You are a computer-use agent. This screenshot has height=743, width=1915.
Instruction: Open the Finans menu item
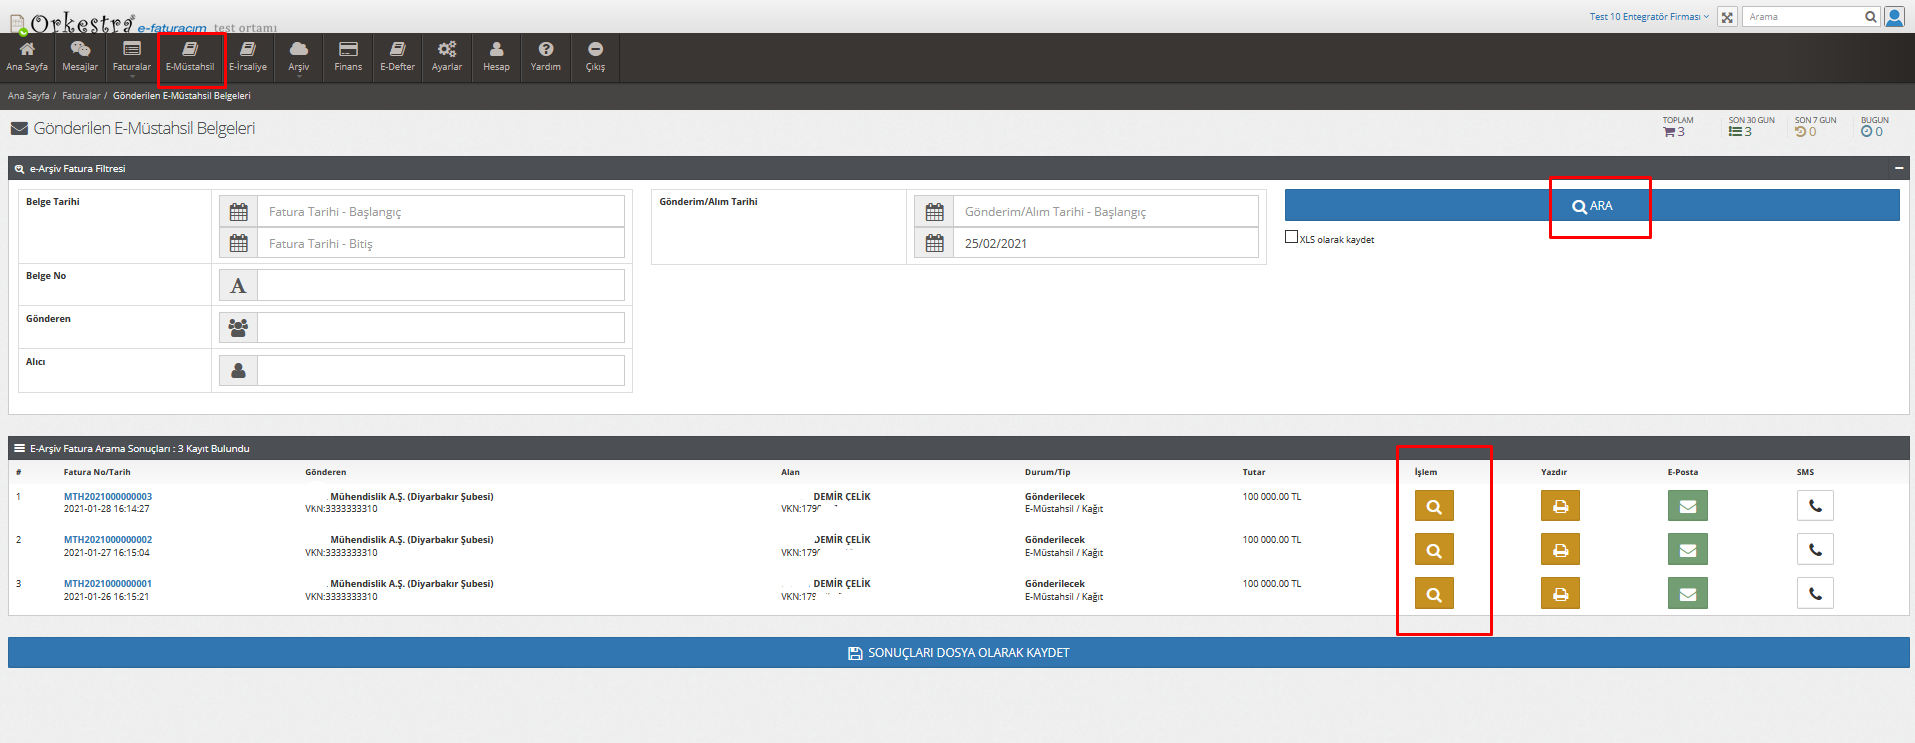pos(348,56)
